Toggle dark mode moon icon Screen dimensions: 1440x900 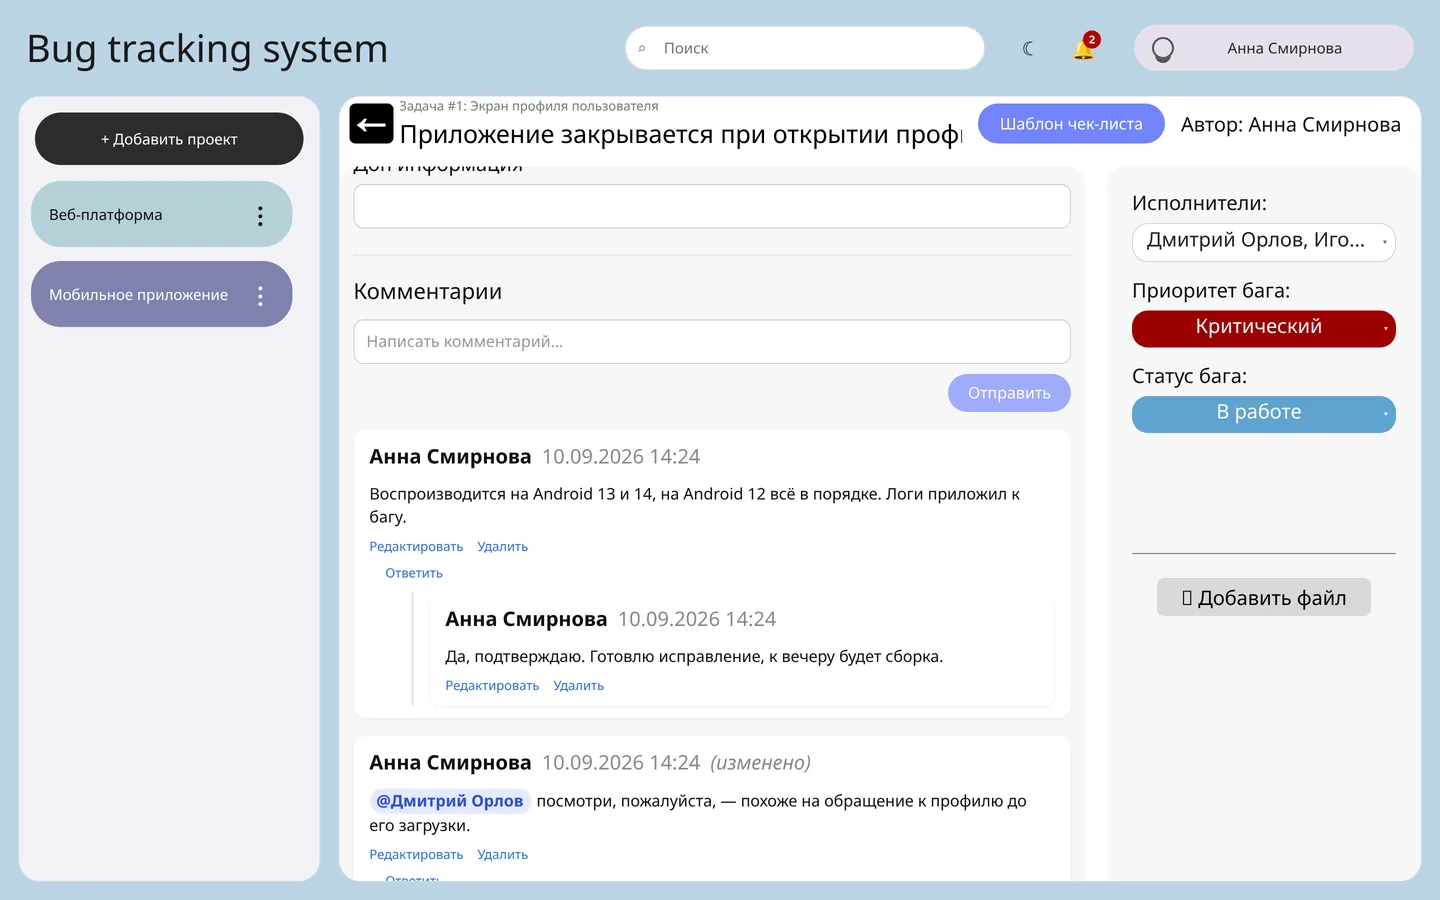(1028, 48)
